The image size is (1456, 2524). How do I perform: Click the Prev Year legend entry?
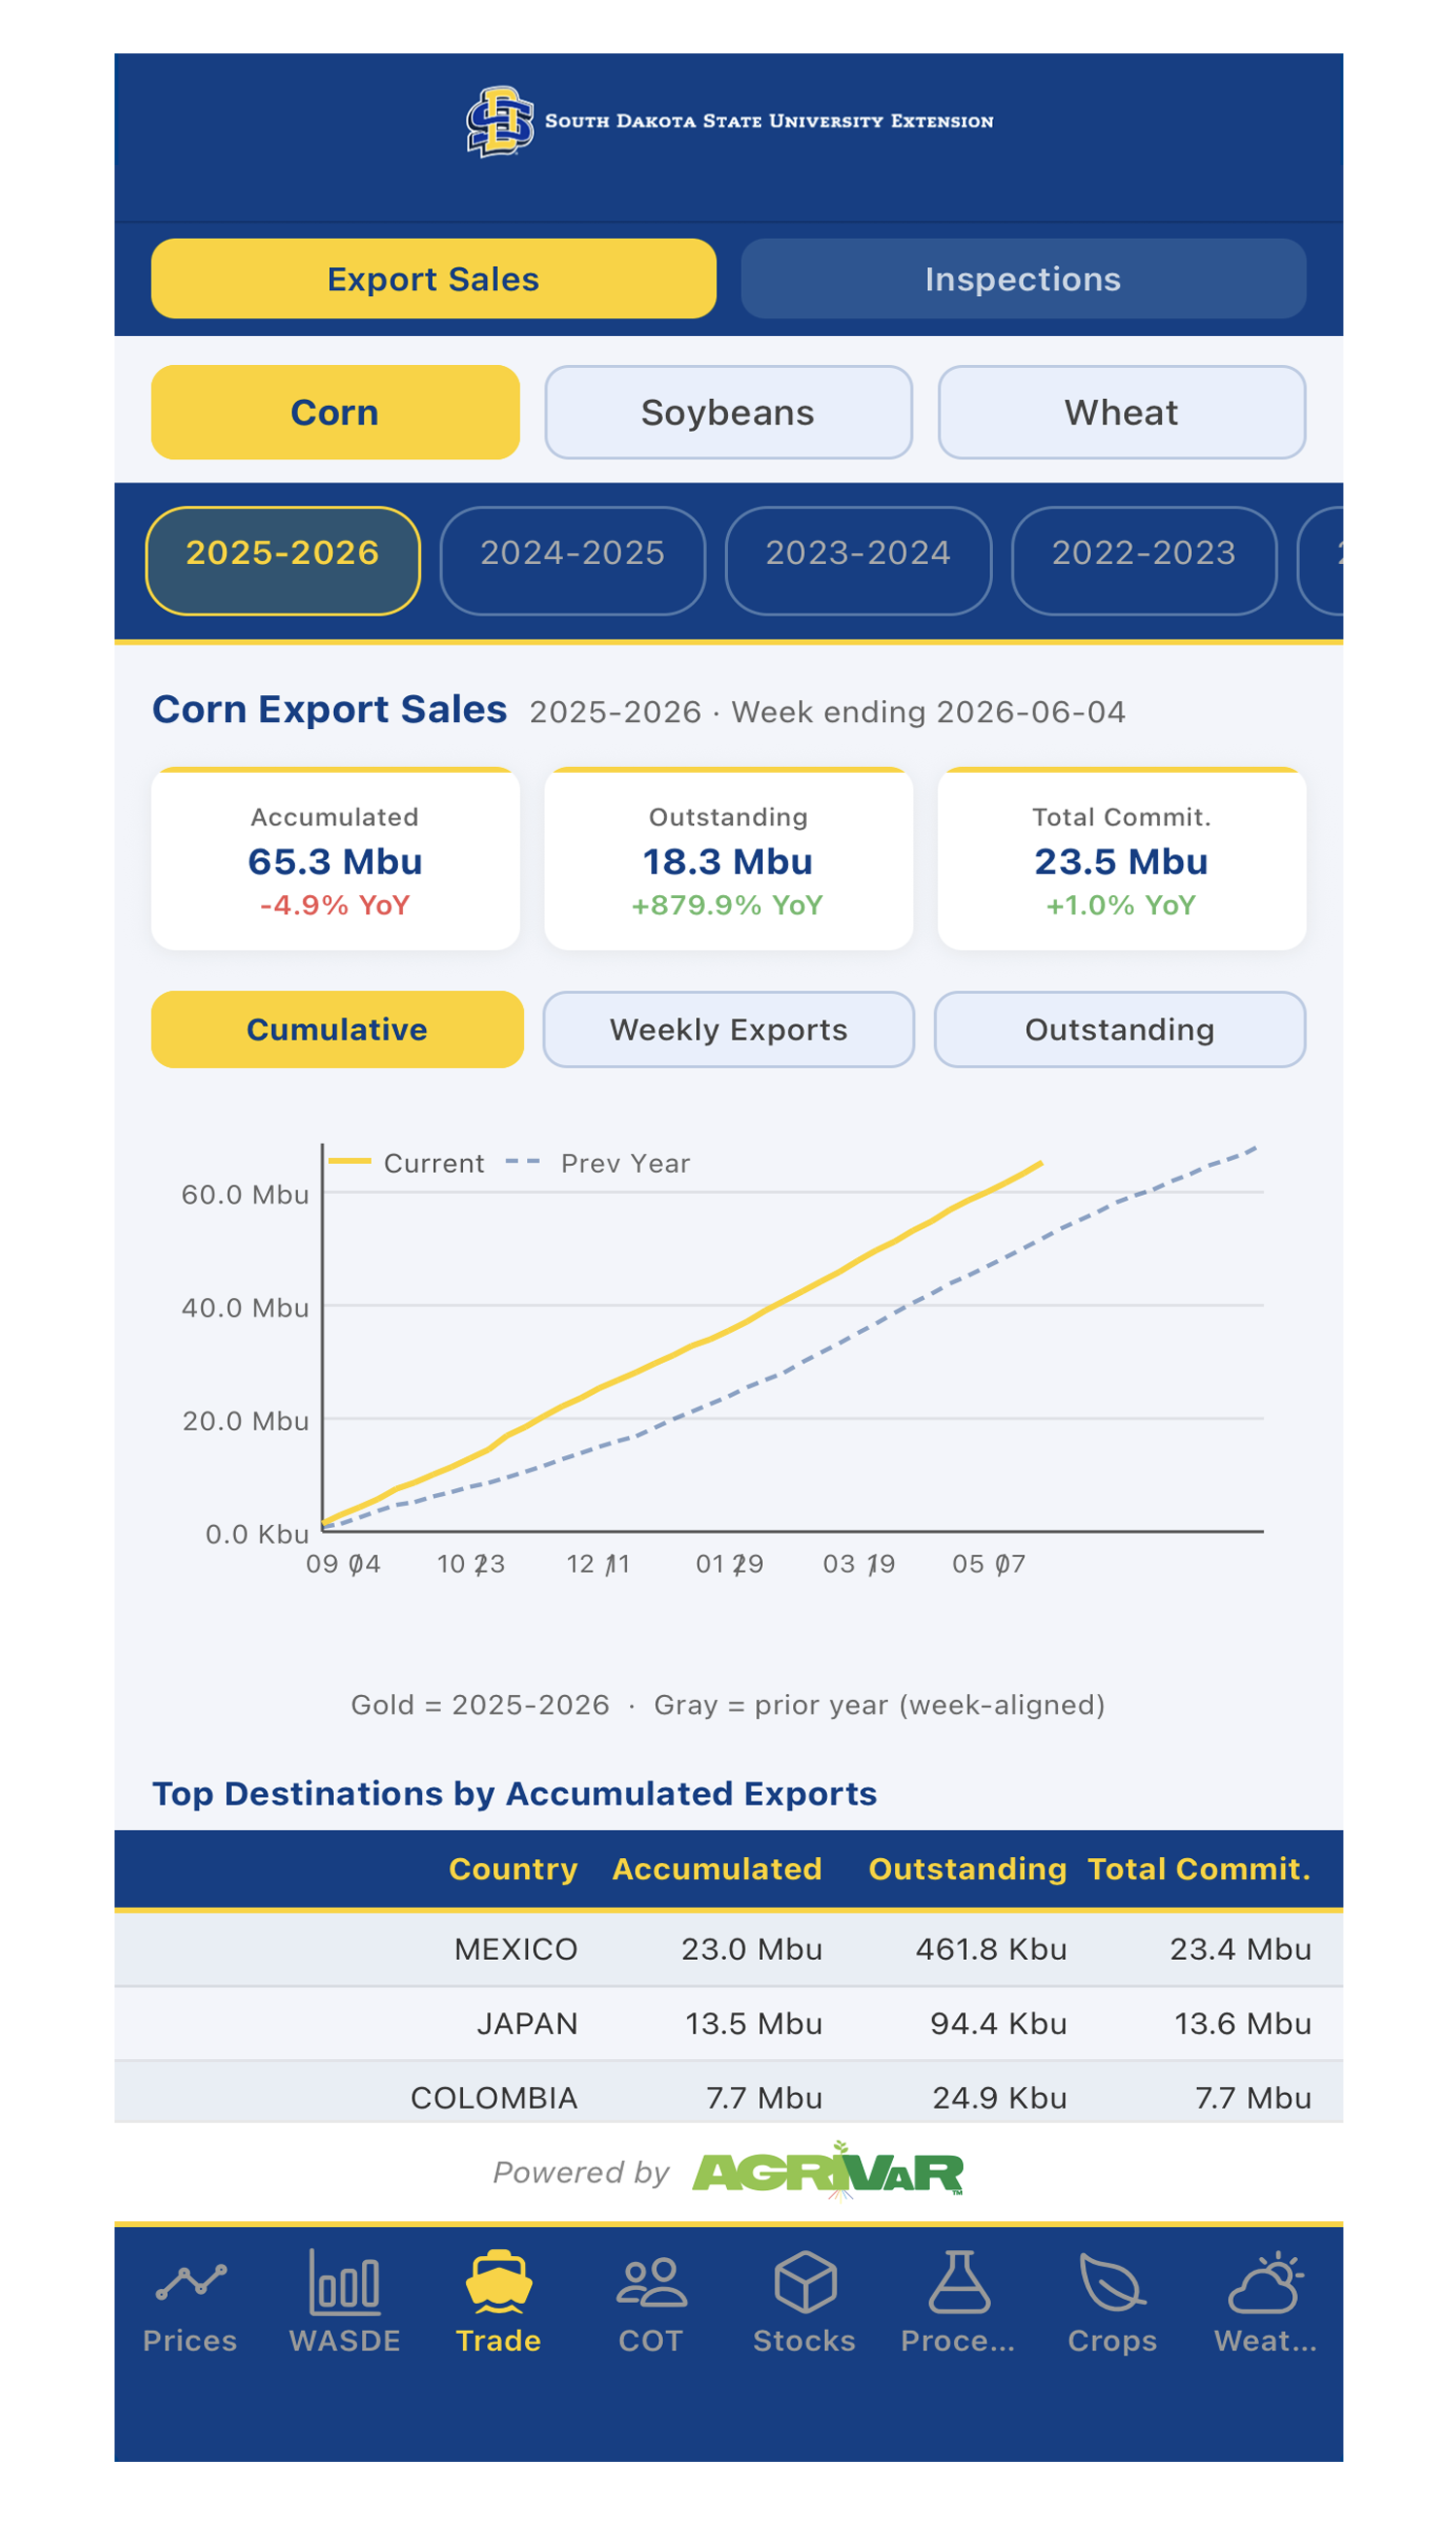click(598, 1163)
